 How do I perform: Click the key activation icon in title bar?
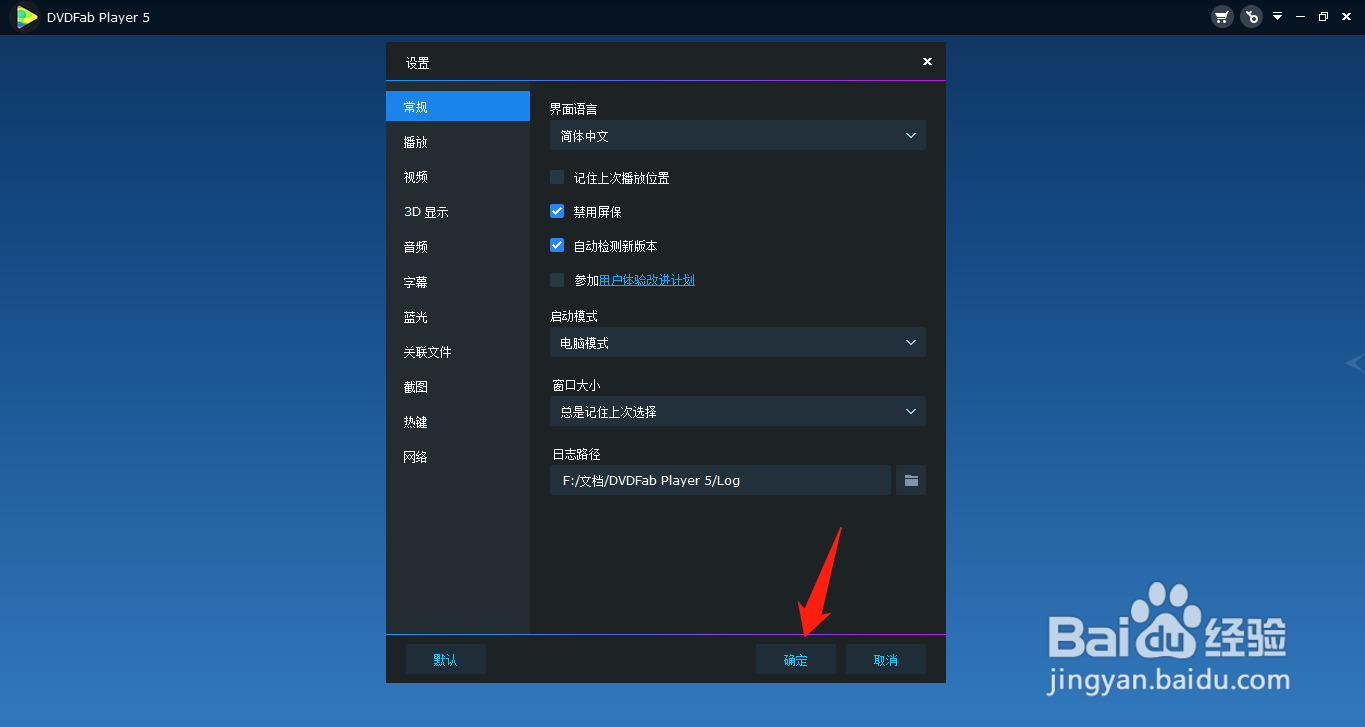point(1251,17)
